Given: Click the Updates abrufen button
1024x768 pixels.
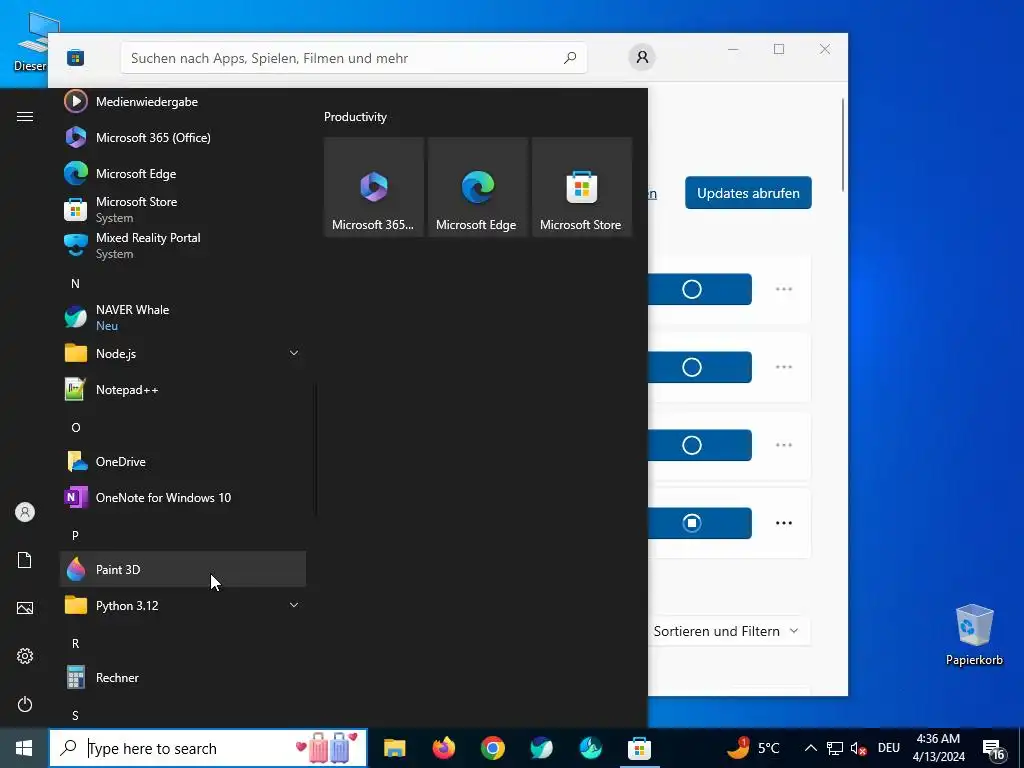Looking at the screenshot, I should pos(748,193).
